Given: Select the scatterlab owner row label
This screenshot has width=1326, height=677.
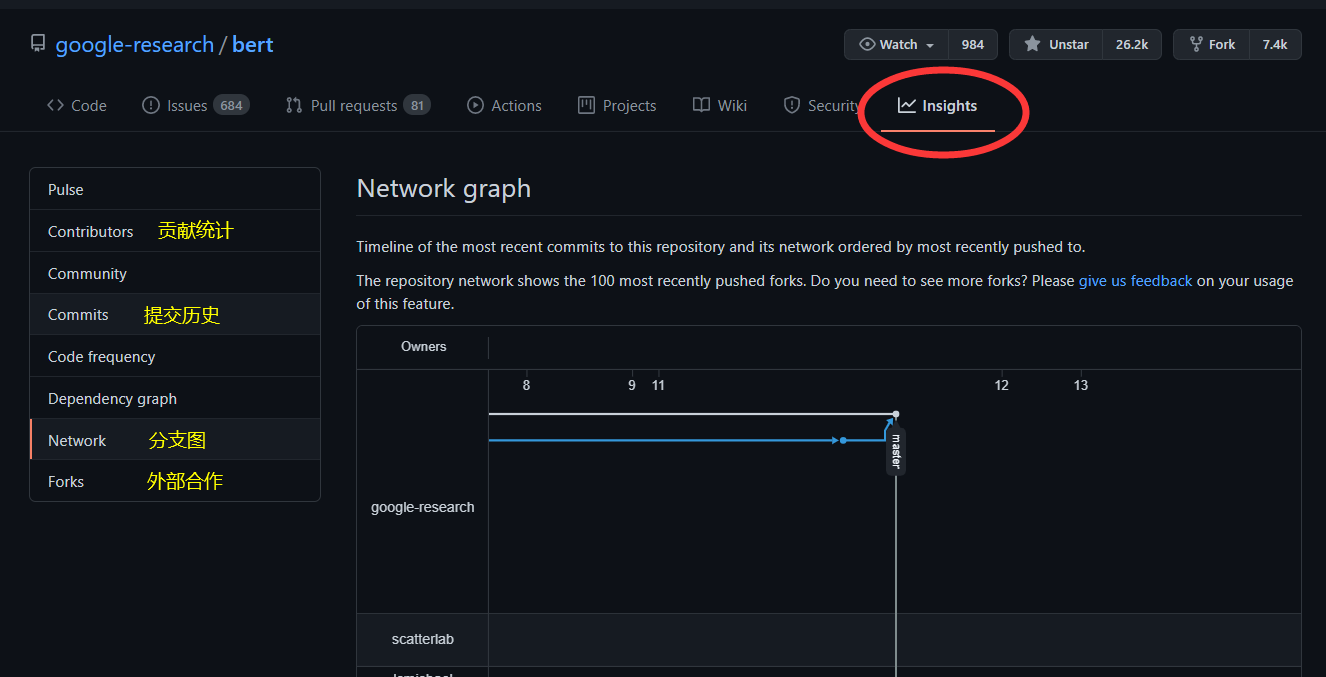Looking at the screenshot, I should coord(423,639).
